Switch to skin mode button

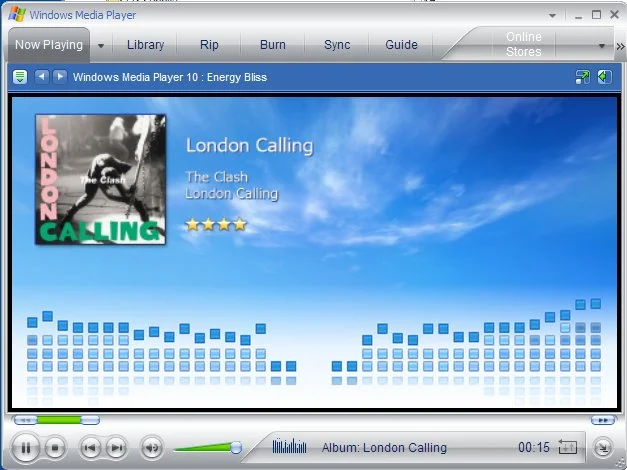603,448
